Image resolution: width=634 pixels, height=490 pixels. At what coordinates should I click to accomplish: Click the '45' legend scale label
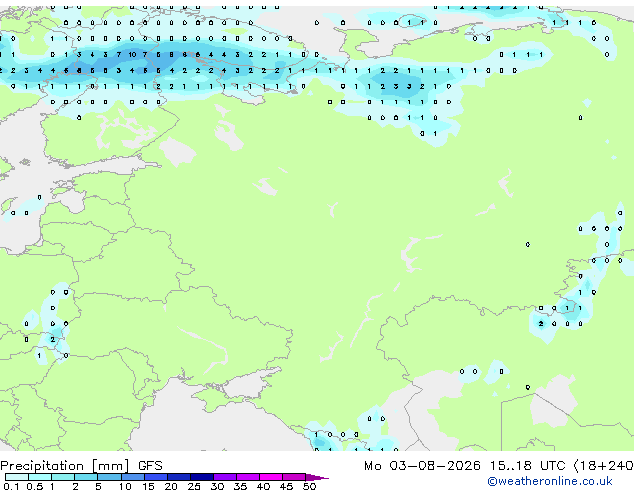tap(286, 486)
